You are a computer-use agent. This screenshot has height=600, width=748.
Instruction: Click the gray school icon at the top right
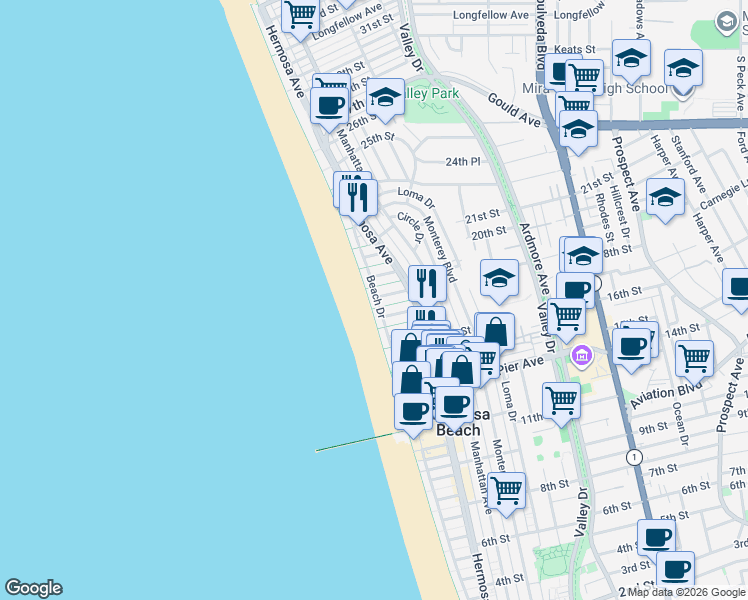point(727,22)
